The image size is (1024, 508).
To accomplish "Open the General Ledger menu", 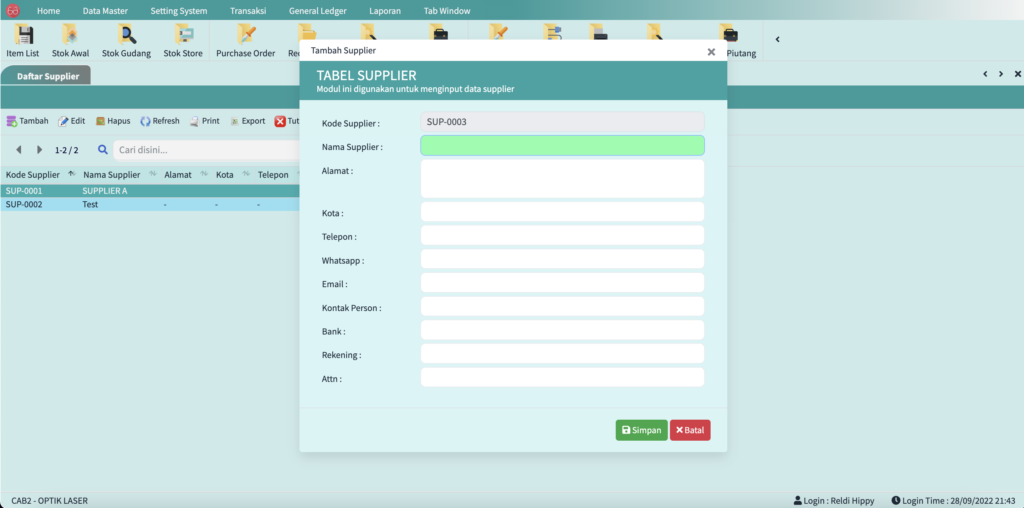I will (x=317, y=10).
